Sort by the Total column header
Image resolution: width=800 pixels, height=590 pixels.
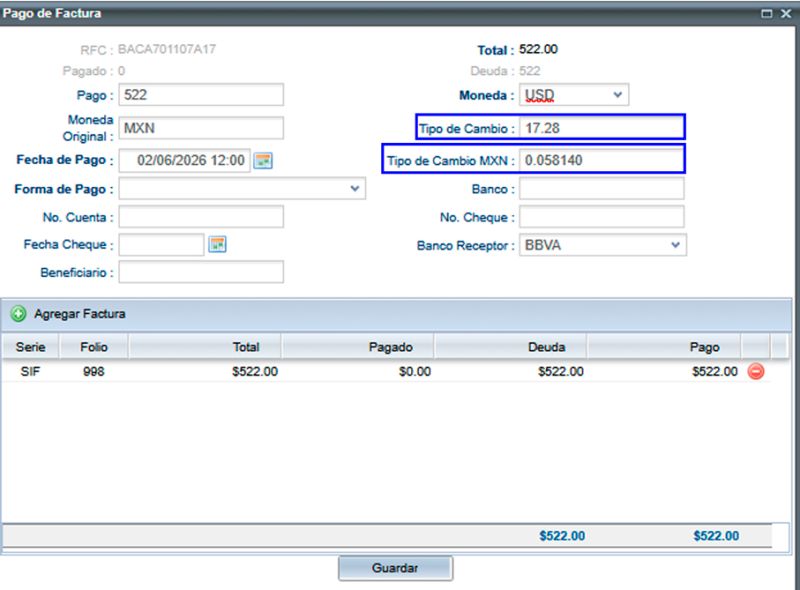pyautogui.click(x=205, y=347)
